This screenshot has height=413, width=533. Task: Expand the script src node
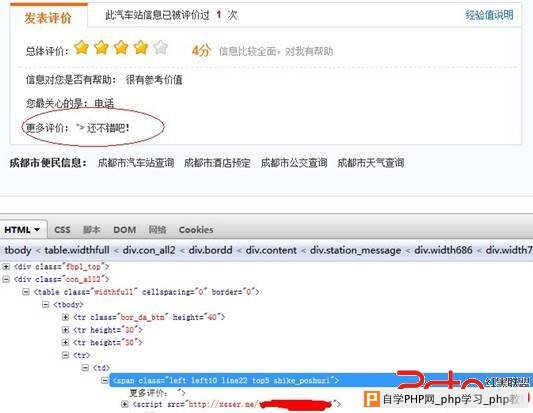[x=125, y=404]
